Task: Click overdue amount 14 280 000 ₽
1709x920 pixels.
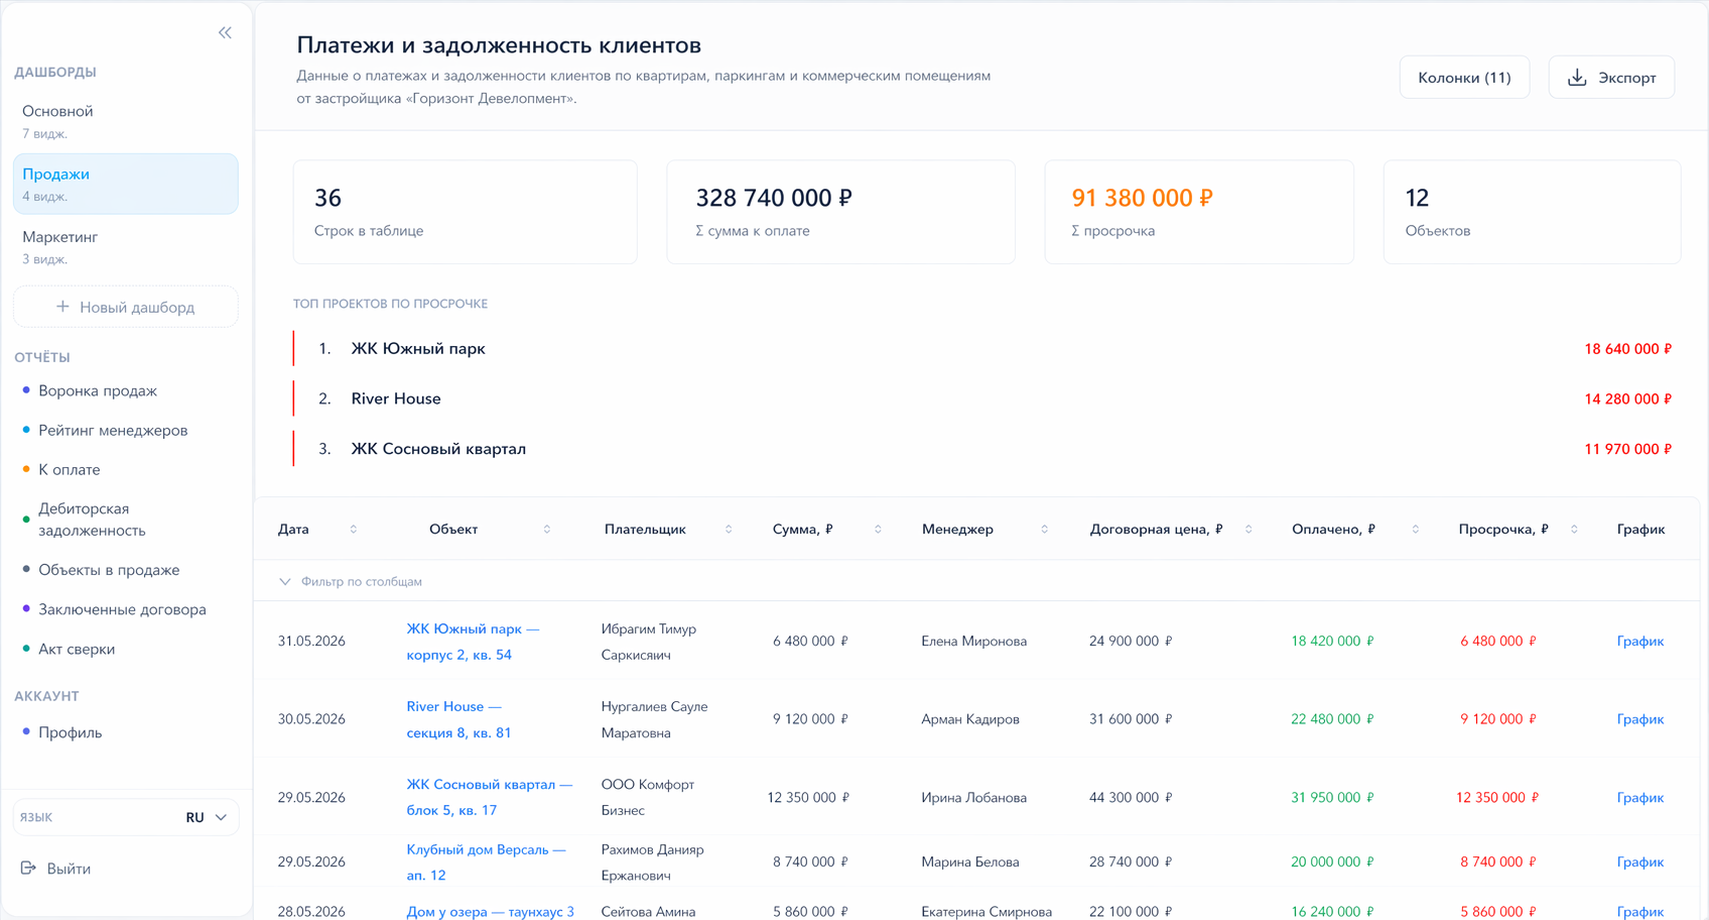Action: tap(1628, 399)
